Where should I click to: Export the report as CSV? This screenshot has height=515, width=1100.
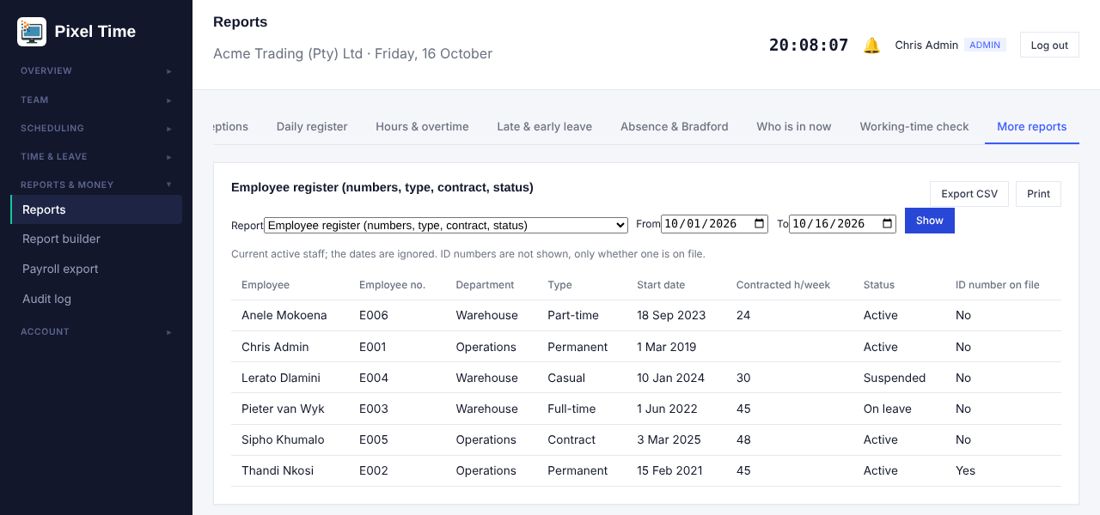[x=969, y=194]
